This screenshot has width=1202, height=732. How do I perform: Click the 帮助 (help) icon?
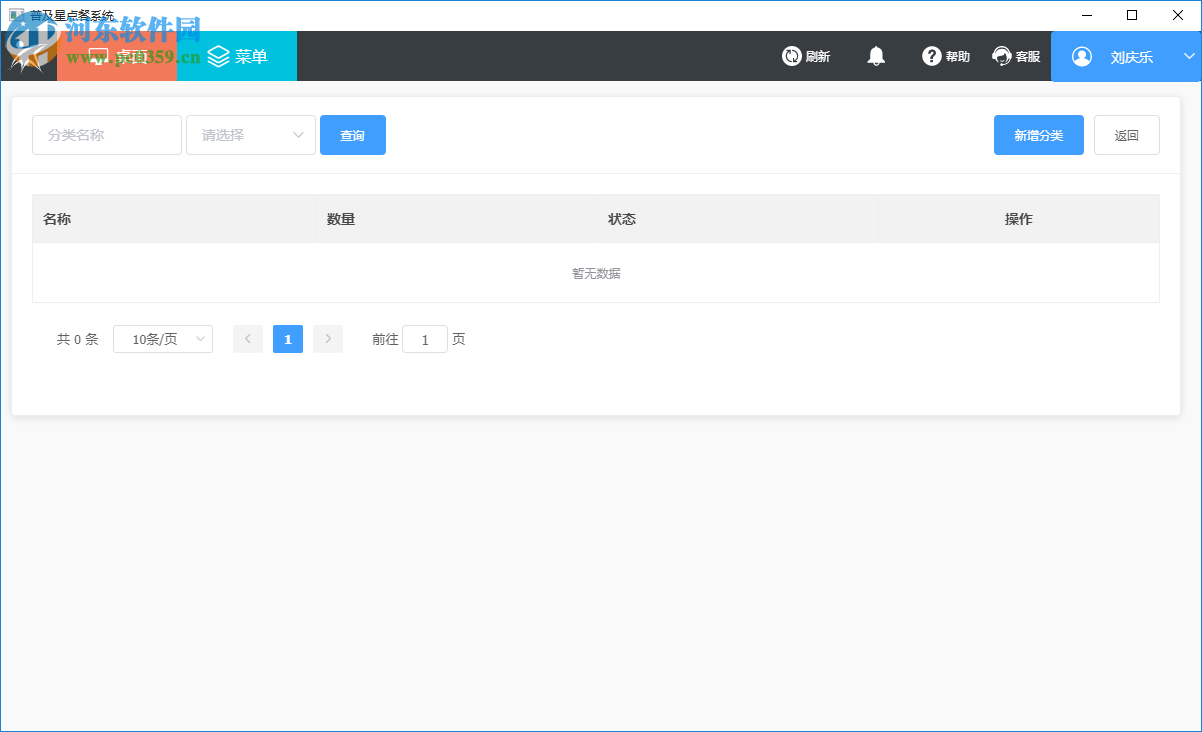(930, 56)
